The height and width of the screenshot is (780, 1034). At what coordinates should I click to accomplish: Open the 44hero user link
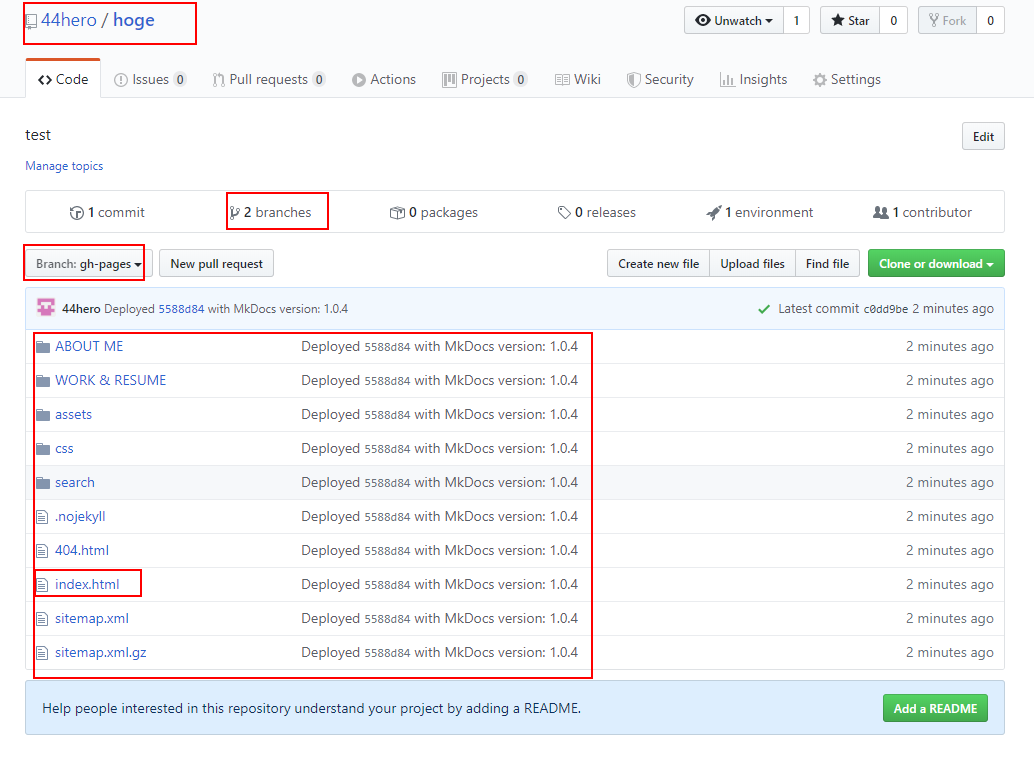[69, 20]
